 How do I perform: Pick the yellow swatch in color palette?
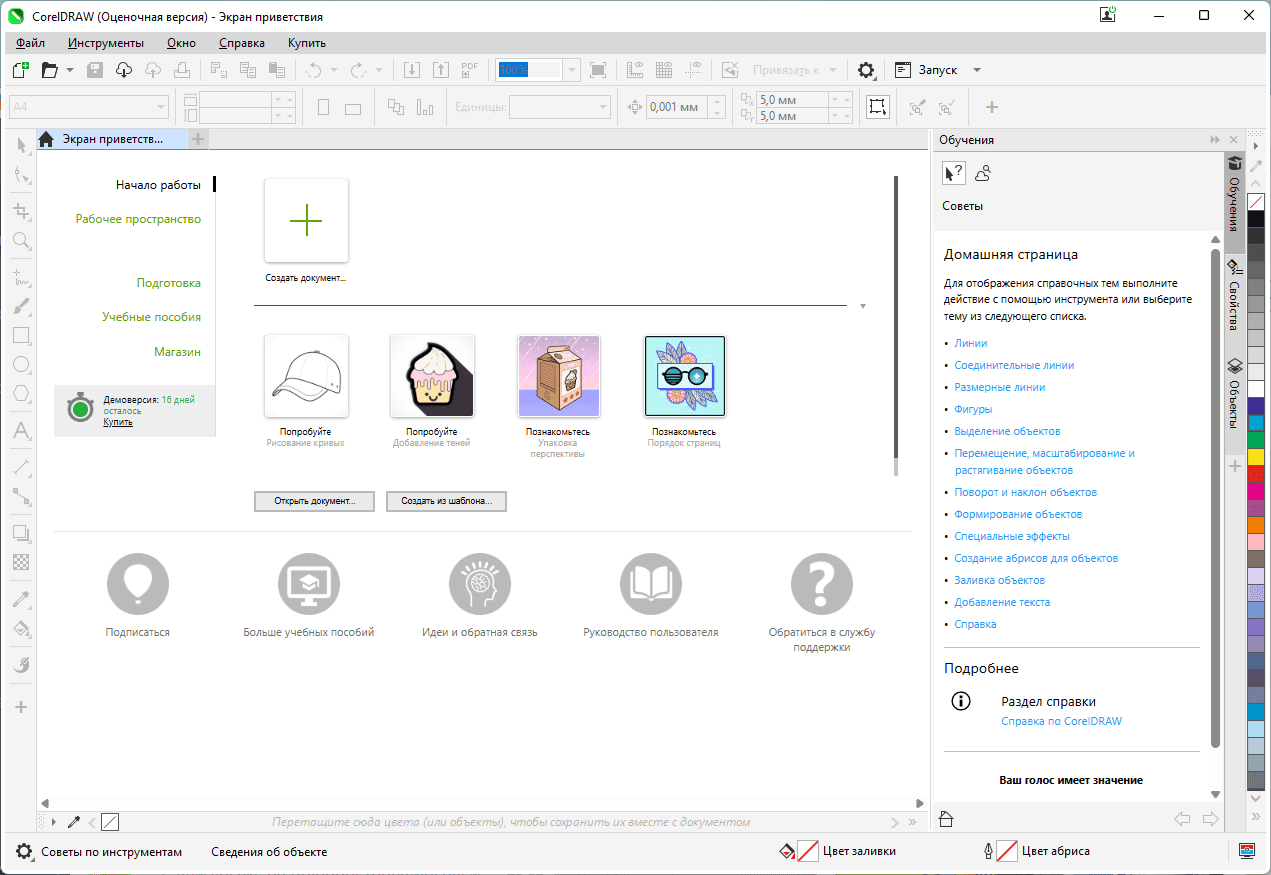(1256, 456)
